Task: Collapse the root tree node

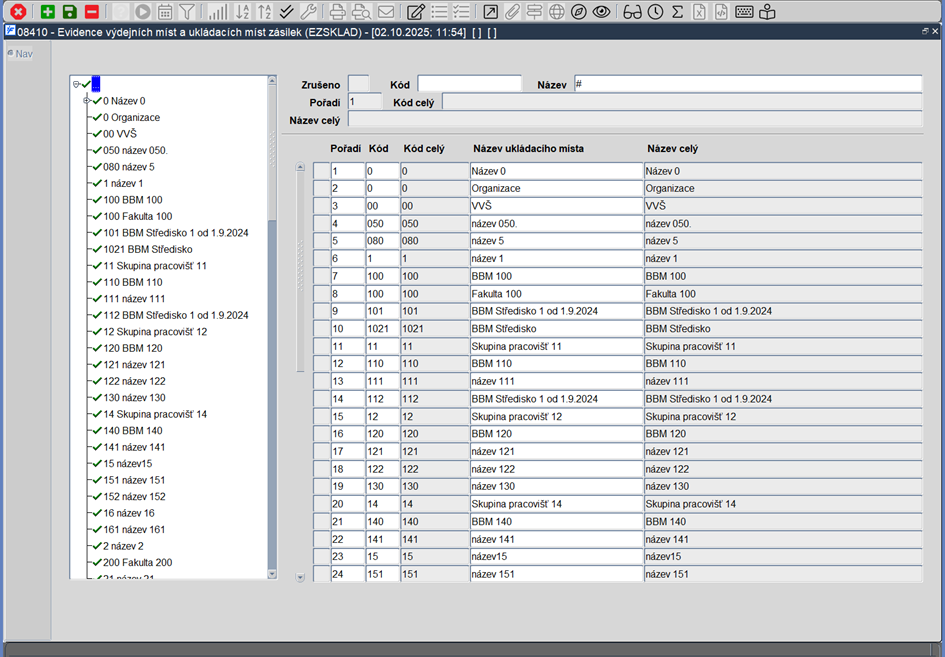Action: pyautogui.click(x=77, y=85)
